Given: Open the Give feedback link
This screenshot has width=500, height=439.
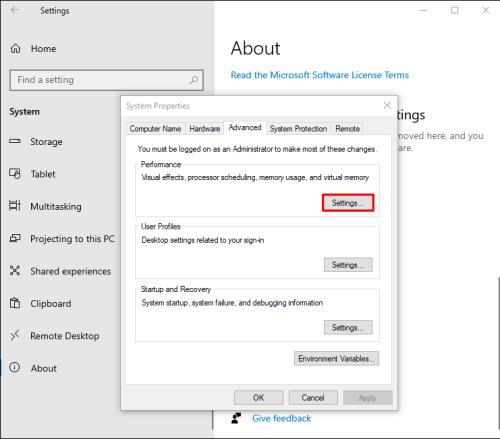Looking at the screenshot, I should point(282,418).
